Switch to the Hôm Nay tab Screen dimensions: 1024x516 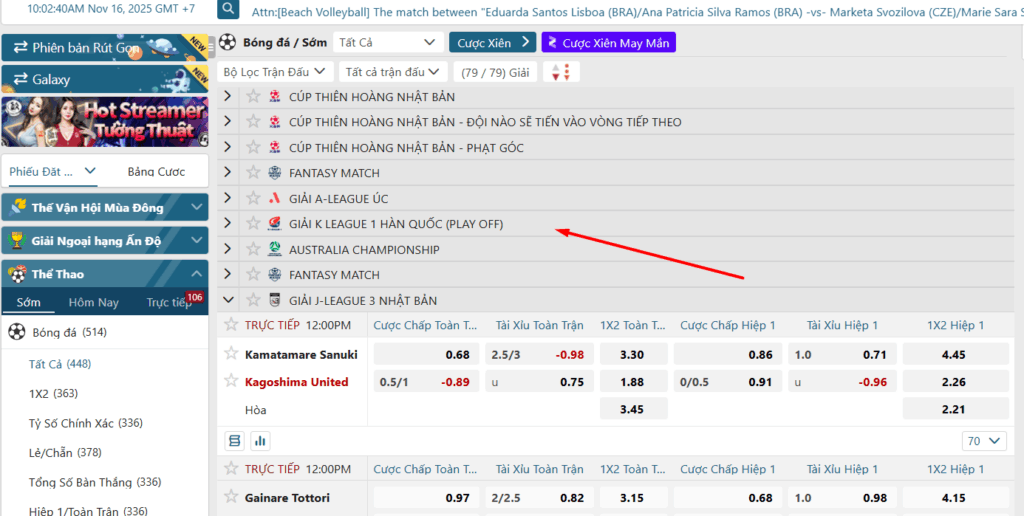pos(93,302)
